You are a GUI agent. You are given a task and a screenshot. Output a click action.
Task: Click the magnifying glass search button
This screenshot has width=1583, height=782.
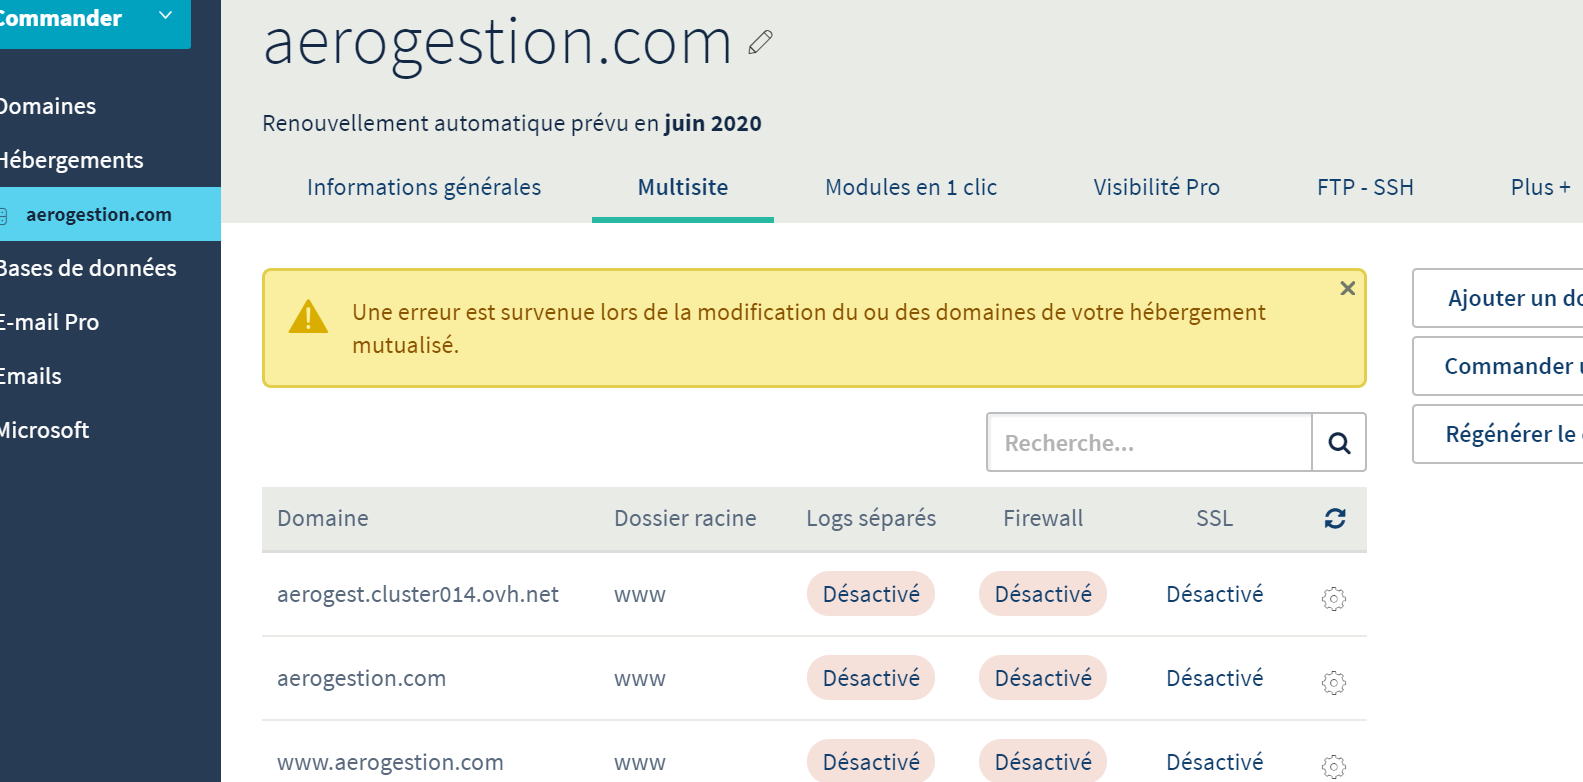click(1338, 442)
